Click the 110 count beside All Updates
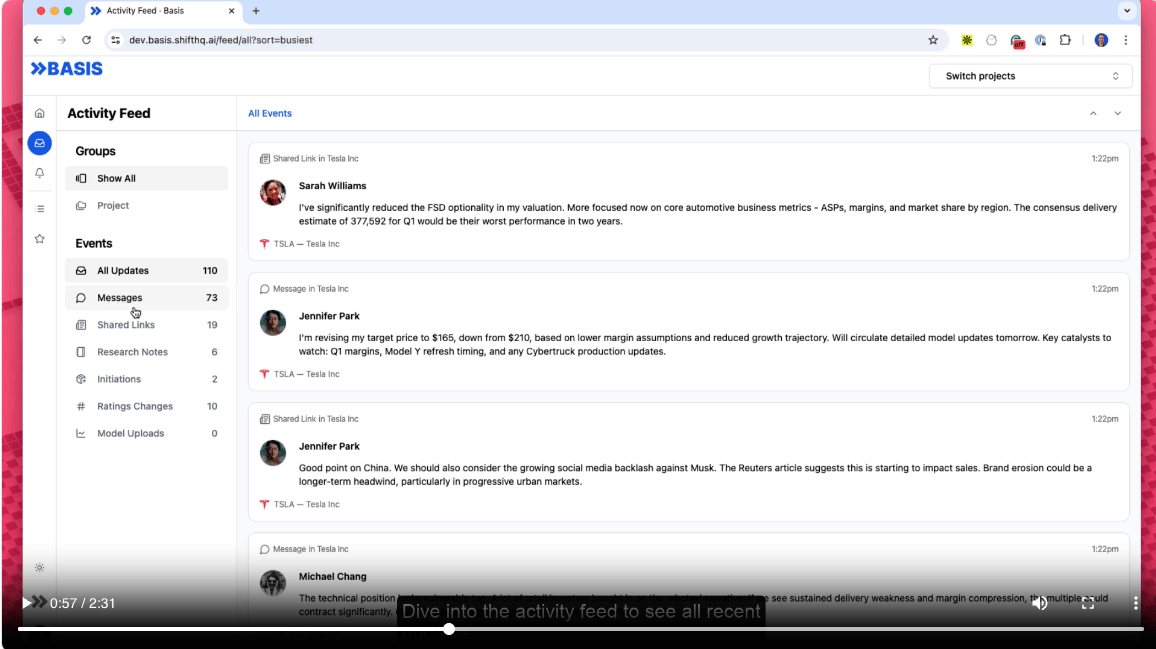The width and height of the screenshot is (1156, 649). (210, 271)
